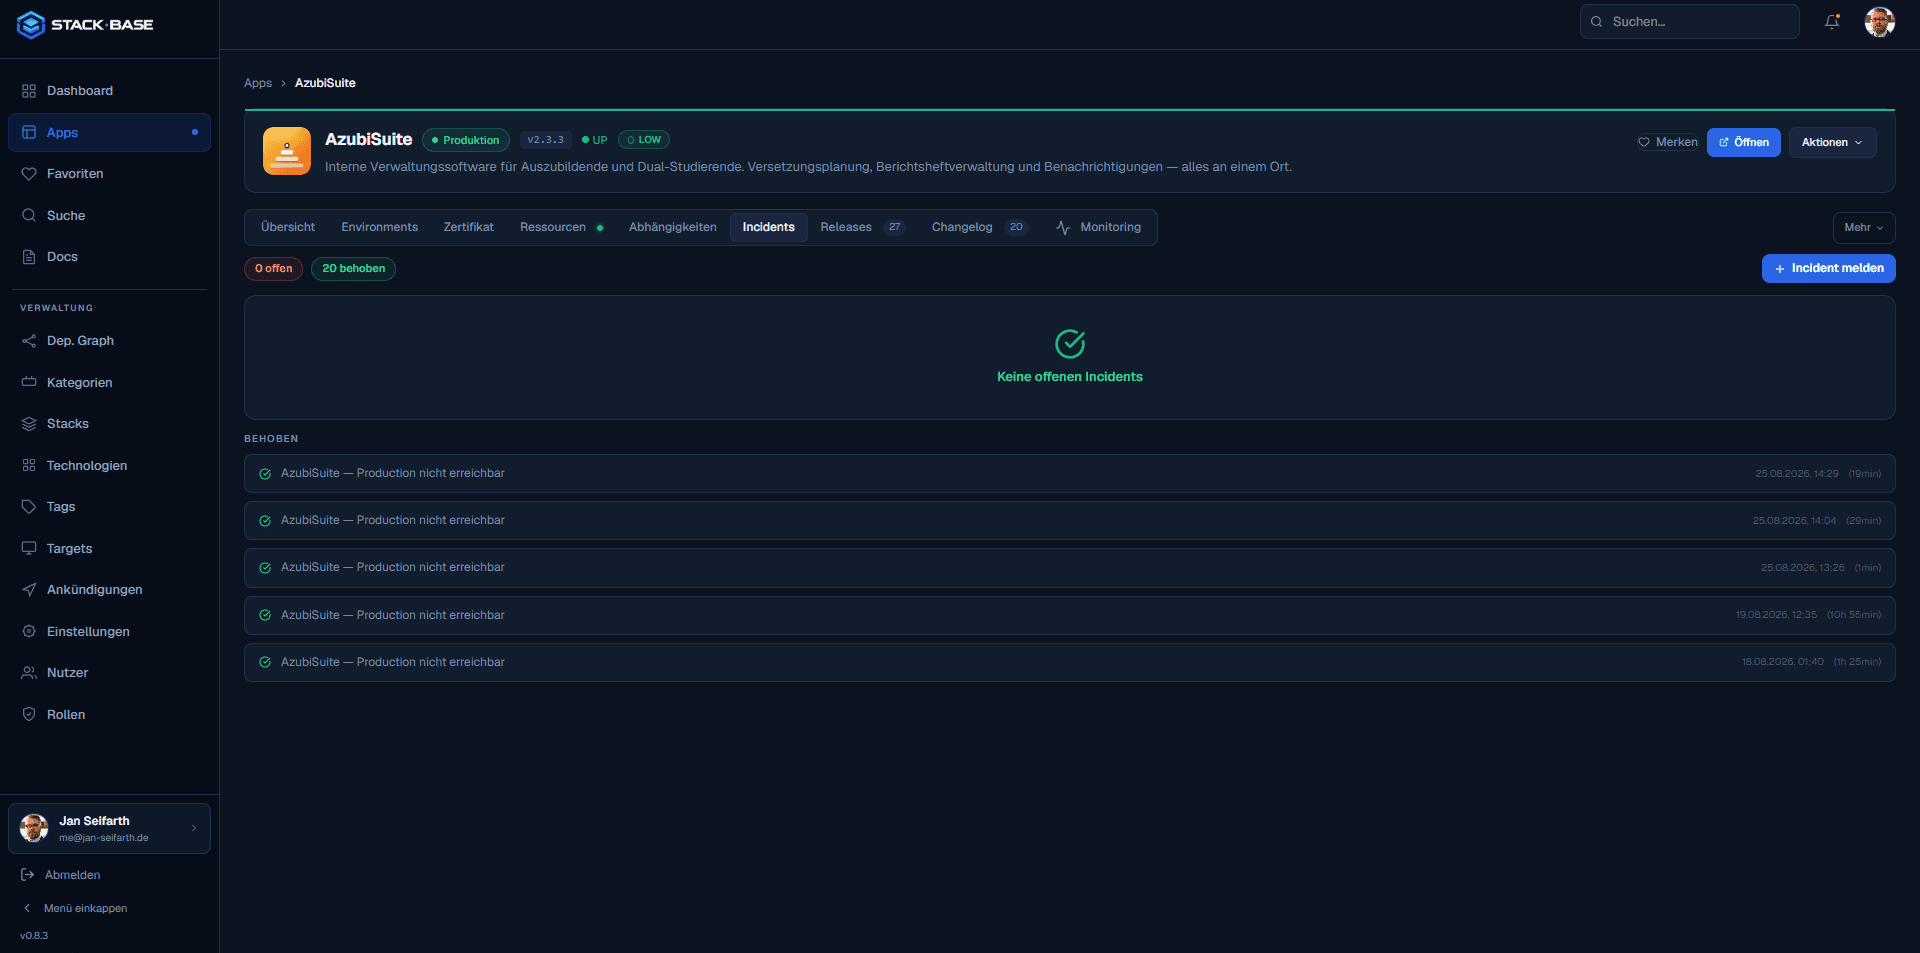Focus the Suchen search field
Image resolution: width=1920 pixels, height=953 pixels.
pyautogui.click(x=1689, y=22)
